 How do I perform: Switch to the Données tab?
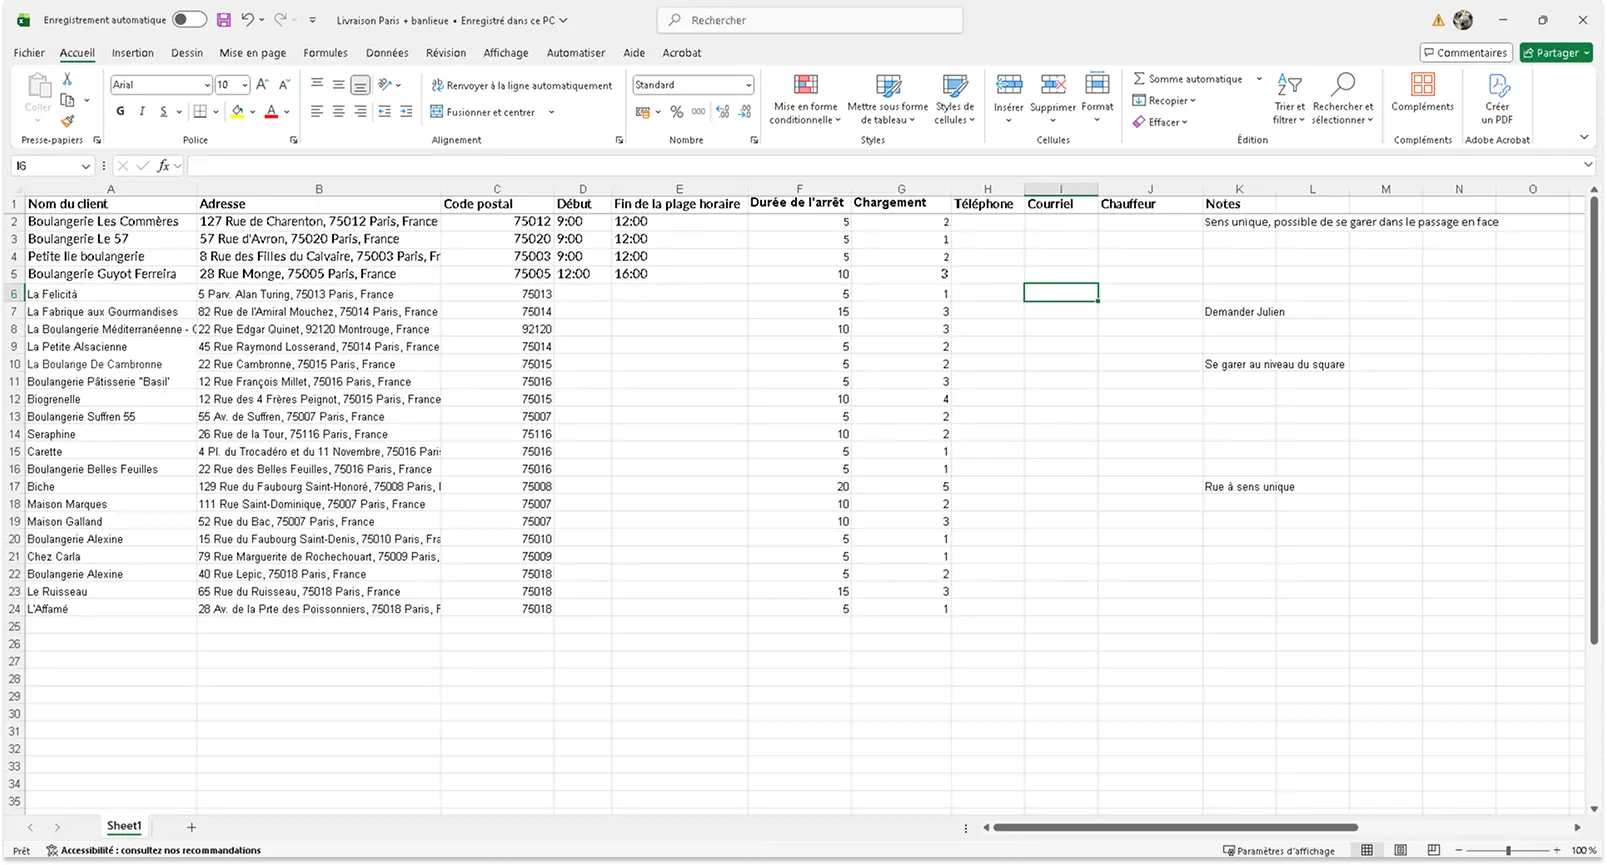[387, 53]
